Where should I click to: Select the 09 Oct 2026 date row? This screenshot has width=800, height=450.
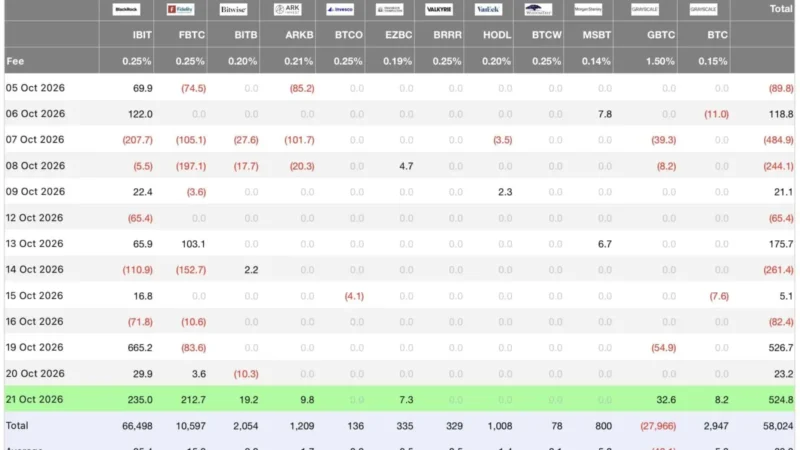pyautogui.click(x=35, y=192)
